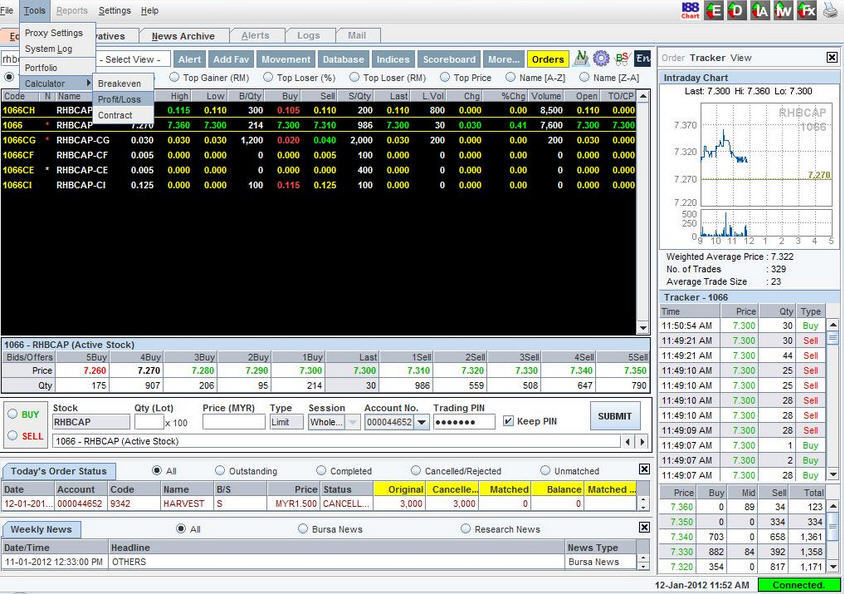The width and height of the screenshot is (844, 594).
Task: Click the SUBMIT order button
Action: point(614,416)
